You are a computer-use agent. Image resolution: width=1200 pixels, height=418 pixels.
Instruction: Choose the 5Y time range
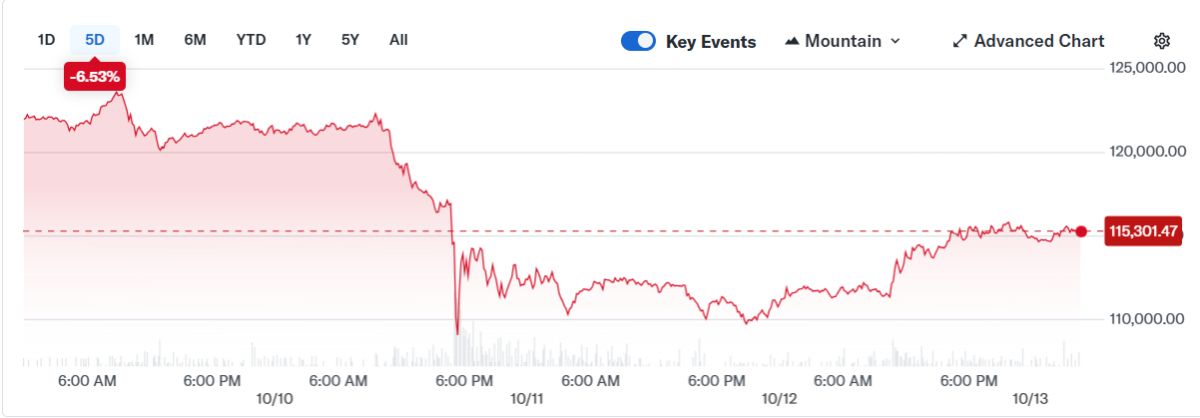pyautogui.click(x=350, y=40)
